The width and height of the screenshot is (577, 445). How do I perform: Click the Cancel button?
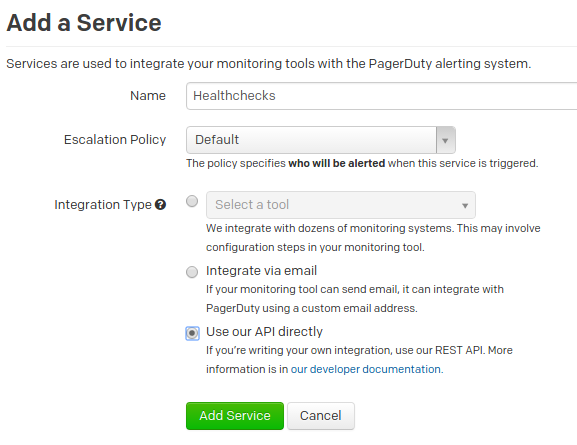(321, 416)
